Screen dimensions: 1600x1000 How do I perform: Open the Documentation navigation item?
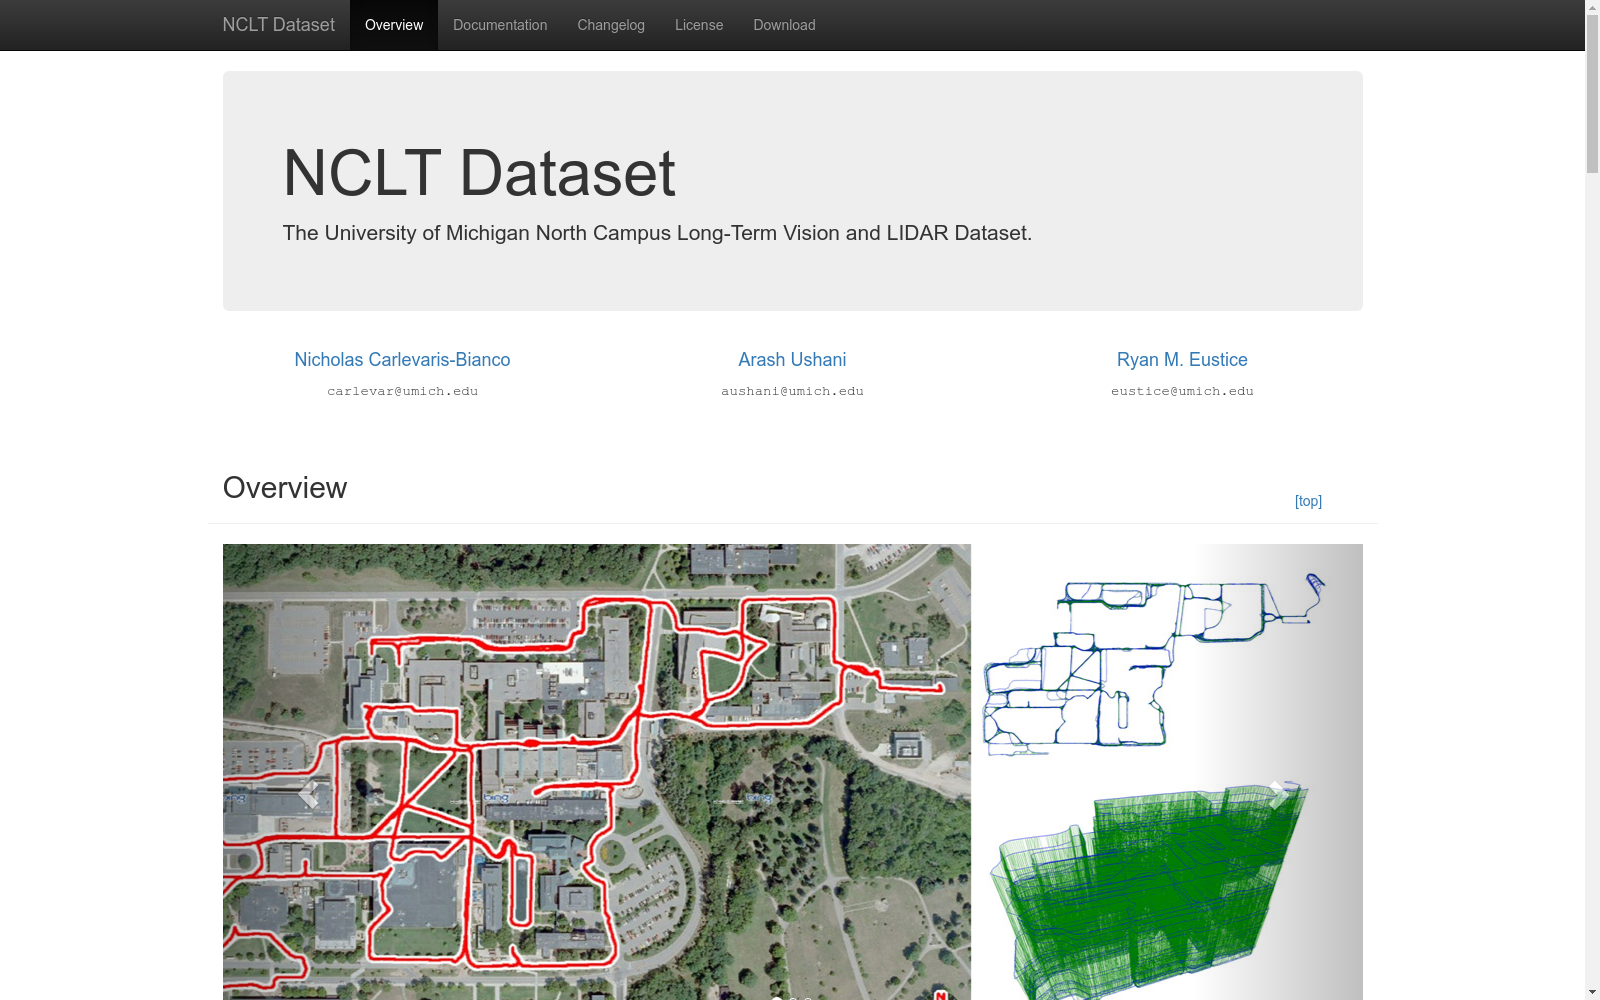point(500,25)
